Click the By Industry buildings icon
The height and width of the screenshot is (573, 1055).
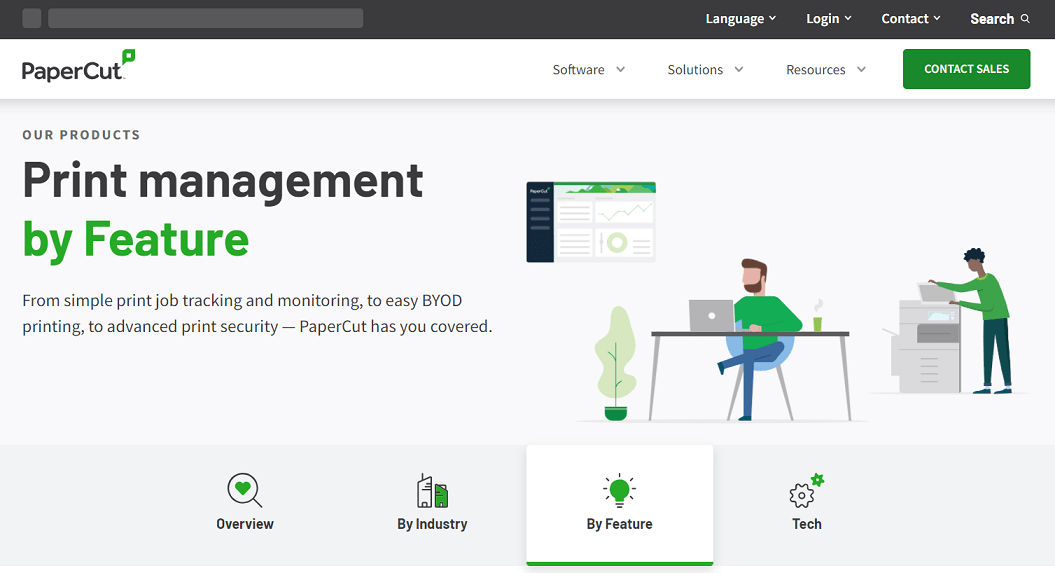432,491
